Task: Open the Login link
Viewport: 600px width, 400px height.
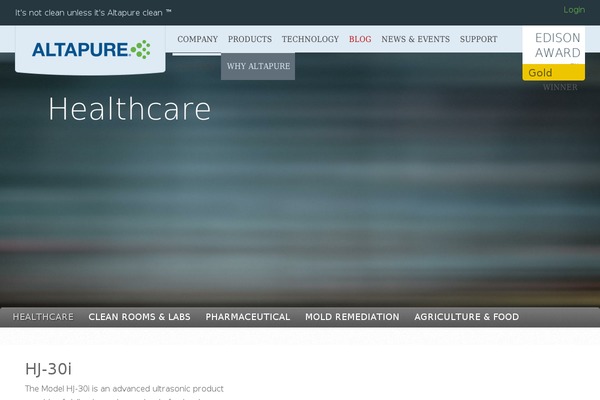Action: [574, 10]
